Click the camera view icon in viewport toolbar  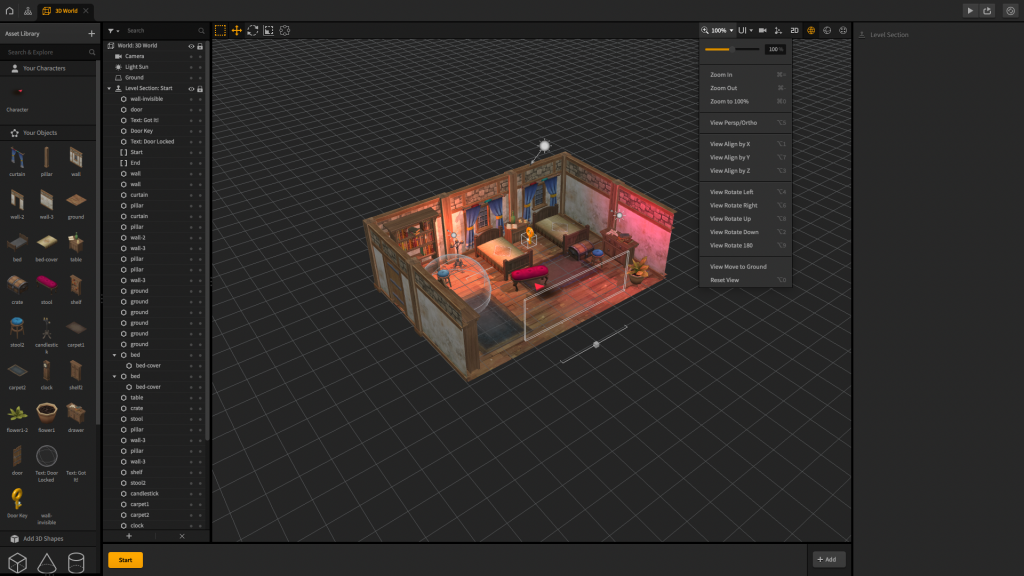[x=762, y=31]
